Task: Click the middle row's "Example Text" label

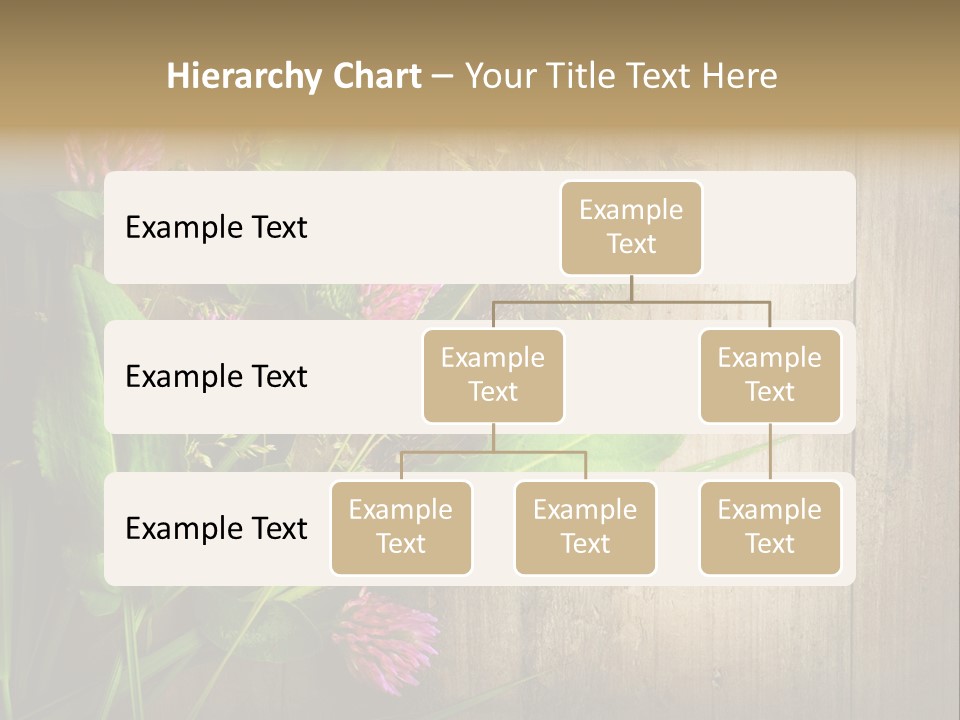Action: click(216, 377)
